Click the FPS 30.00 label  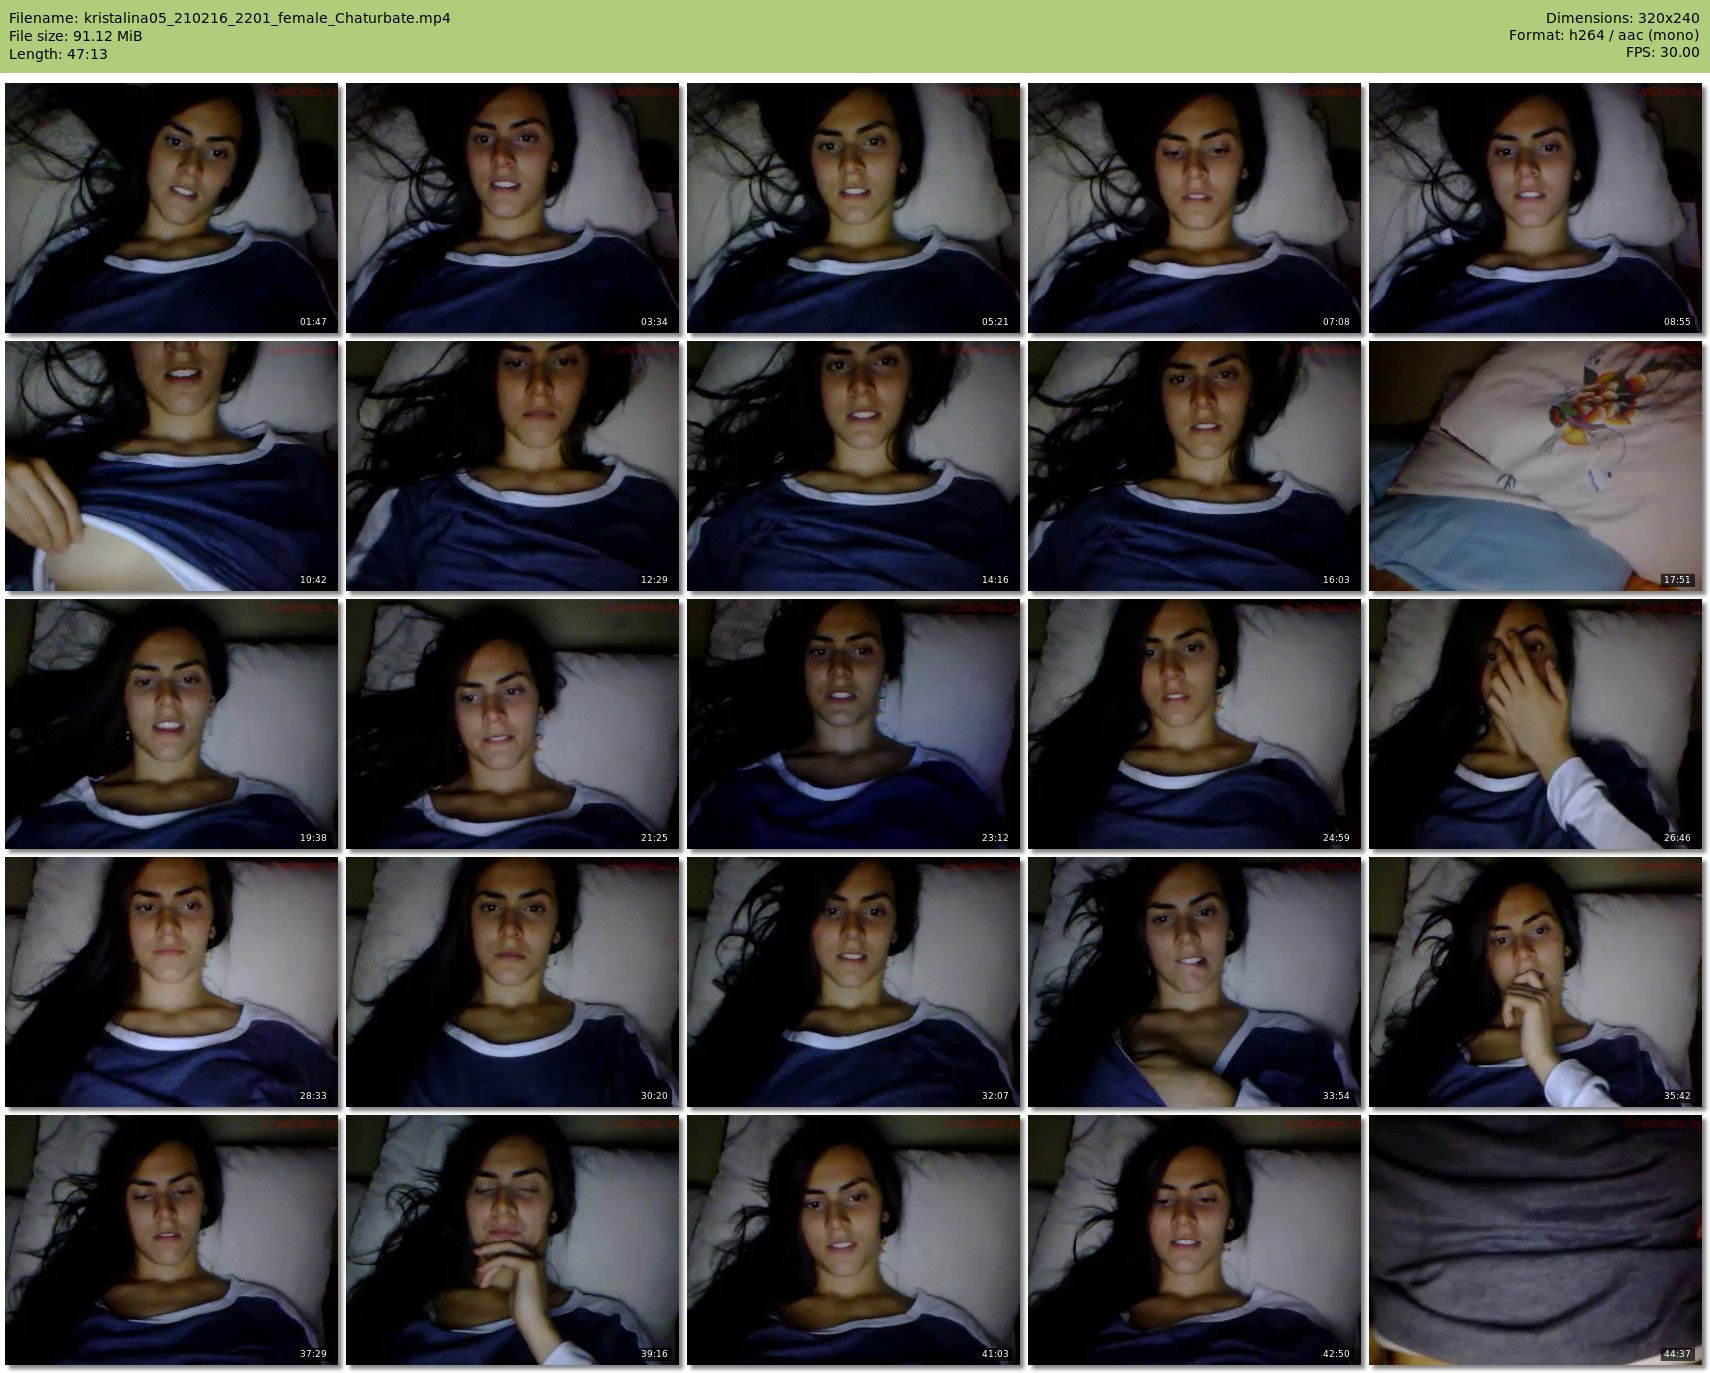tap(1662, 53)
